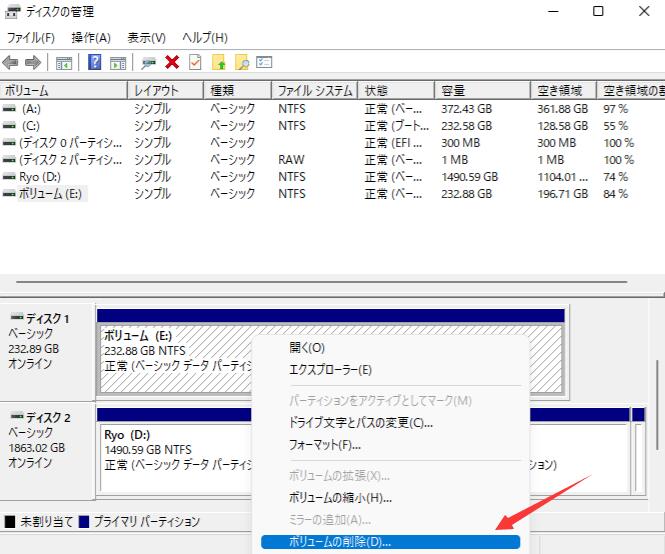Screen dimensions: 665x554
Task: Choose ボリュームの削除(D) from context menu
Action: tap(339, 542)
